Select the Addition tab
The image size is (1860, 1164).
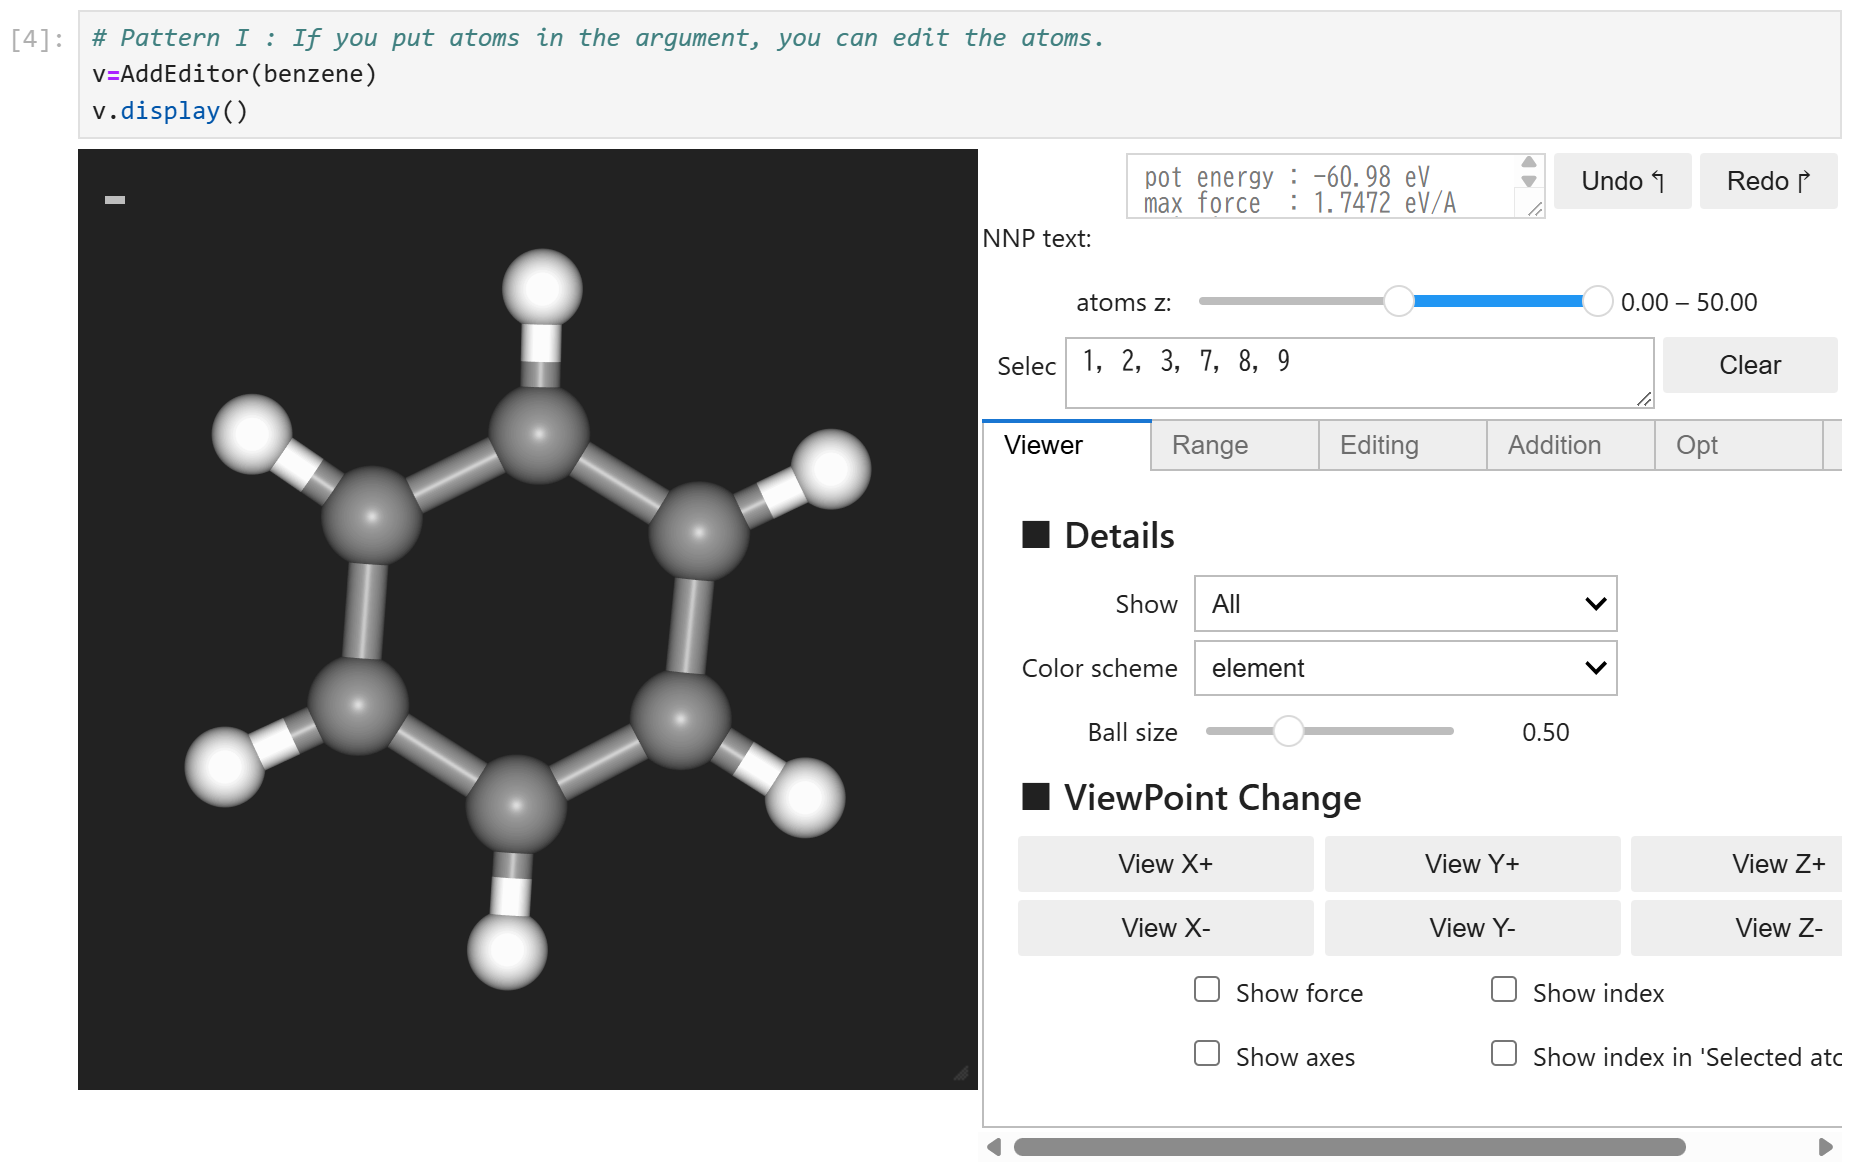tap(1553, 445)
